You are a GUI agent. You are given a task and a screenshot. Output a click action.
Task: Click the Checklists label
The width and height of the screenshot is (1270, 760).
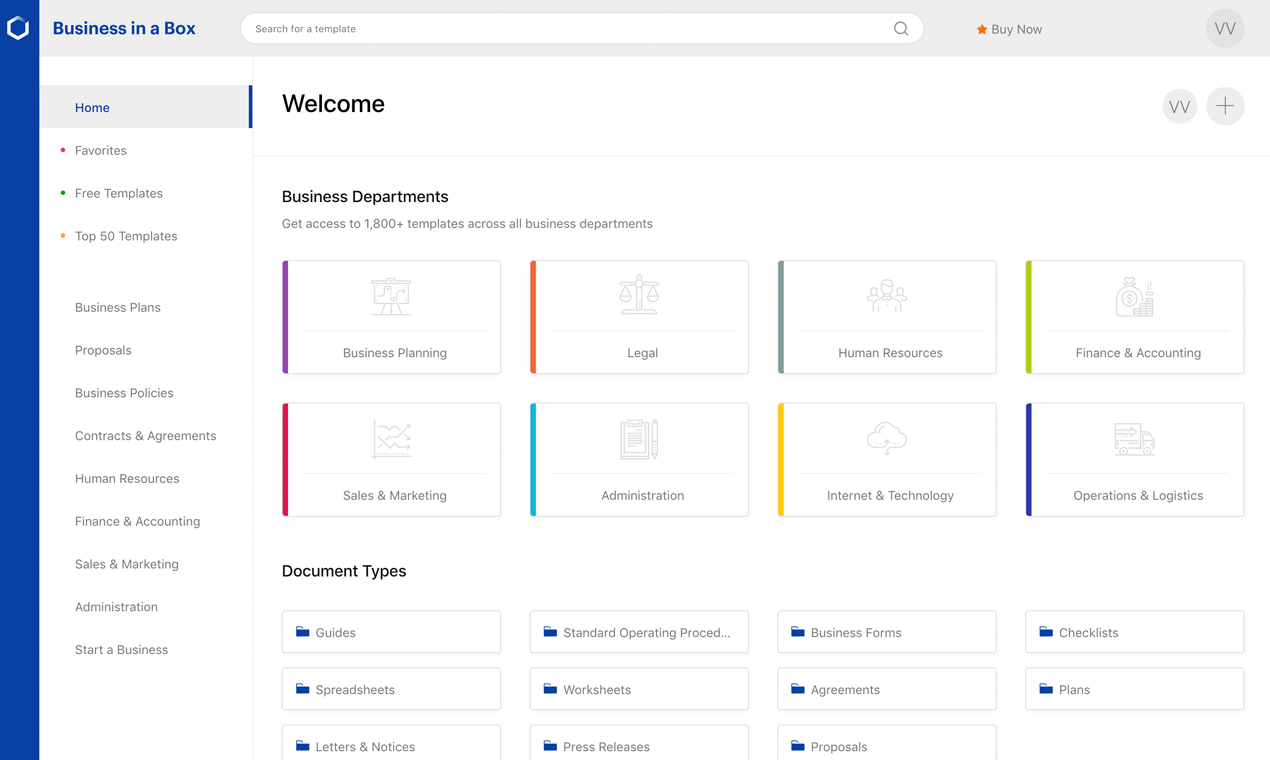point(1089,633)
